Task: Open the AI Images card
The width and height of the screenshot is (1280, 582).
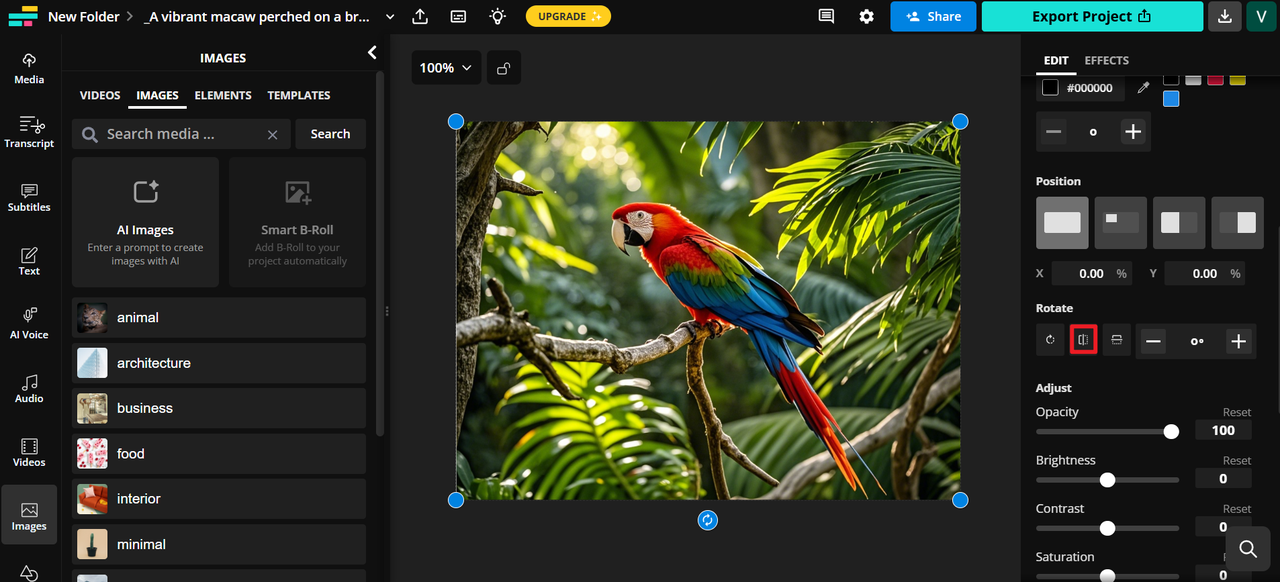Action: [145, 222]
